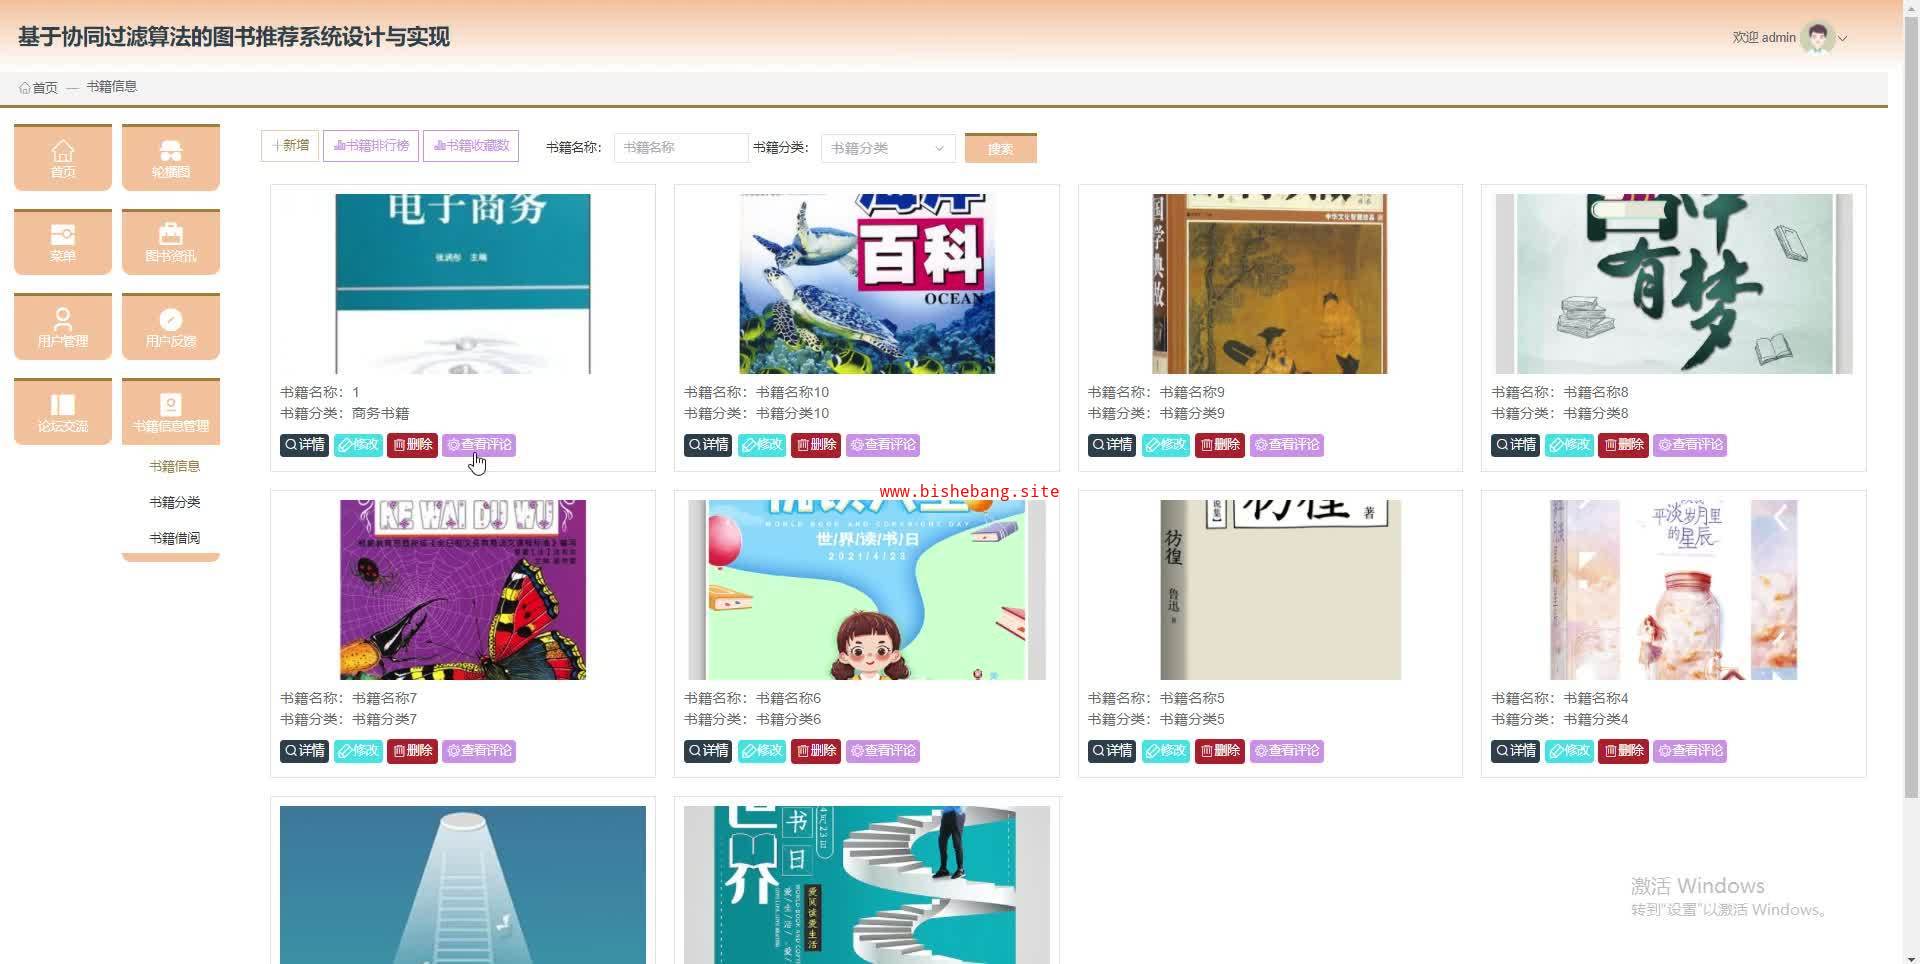Delete 书籍名称6
The width and height of the screenshot is (1920, 964).
coord(816,751)
